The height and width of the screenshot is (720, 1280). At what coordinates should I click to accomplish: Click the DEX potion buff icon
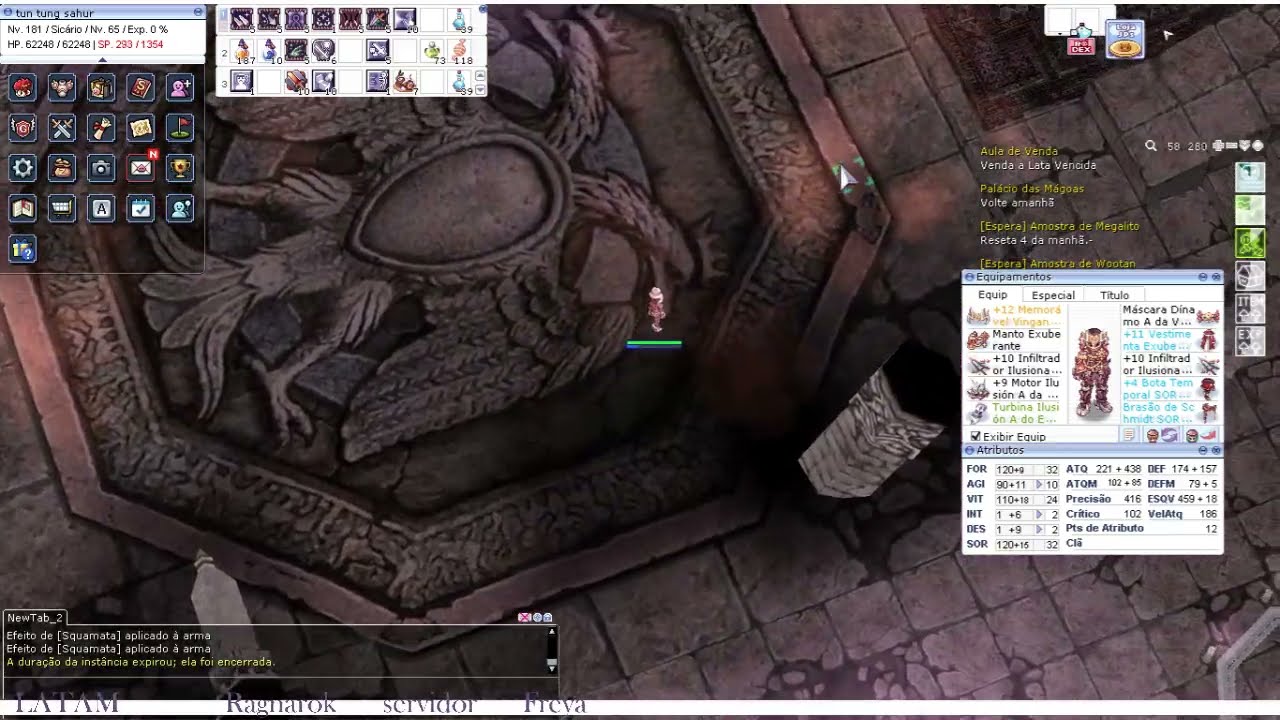point(1081,39)
